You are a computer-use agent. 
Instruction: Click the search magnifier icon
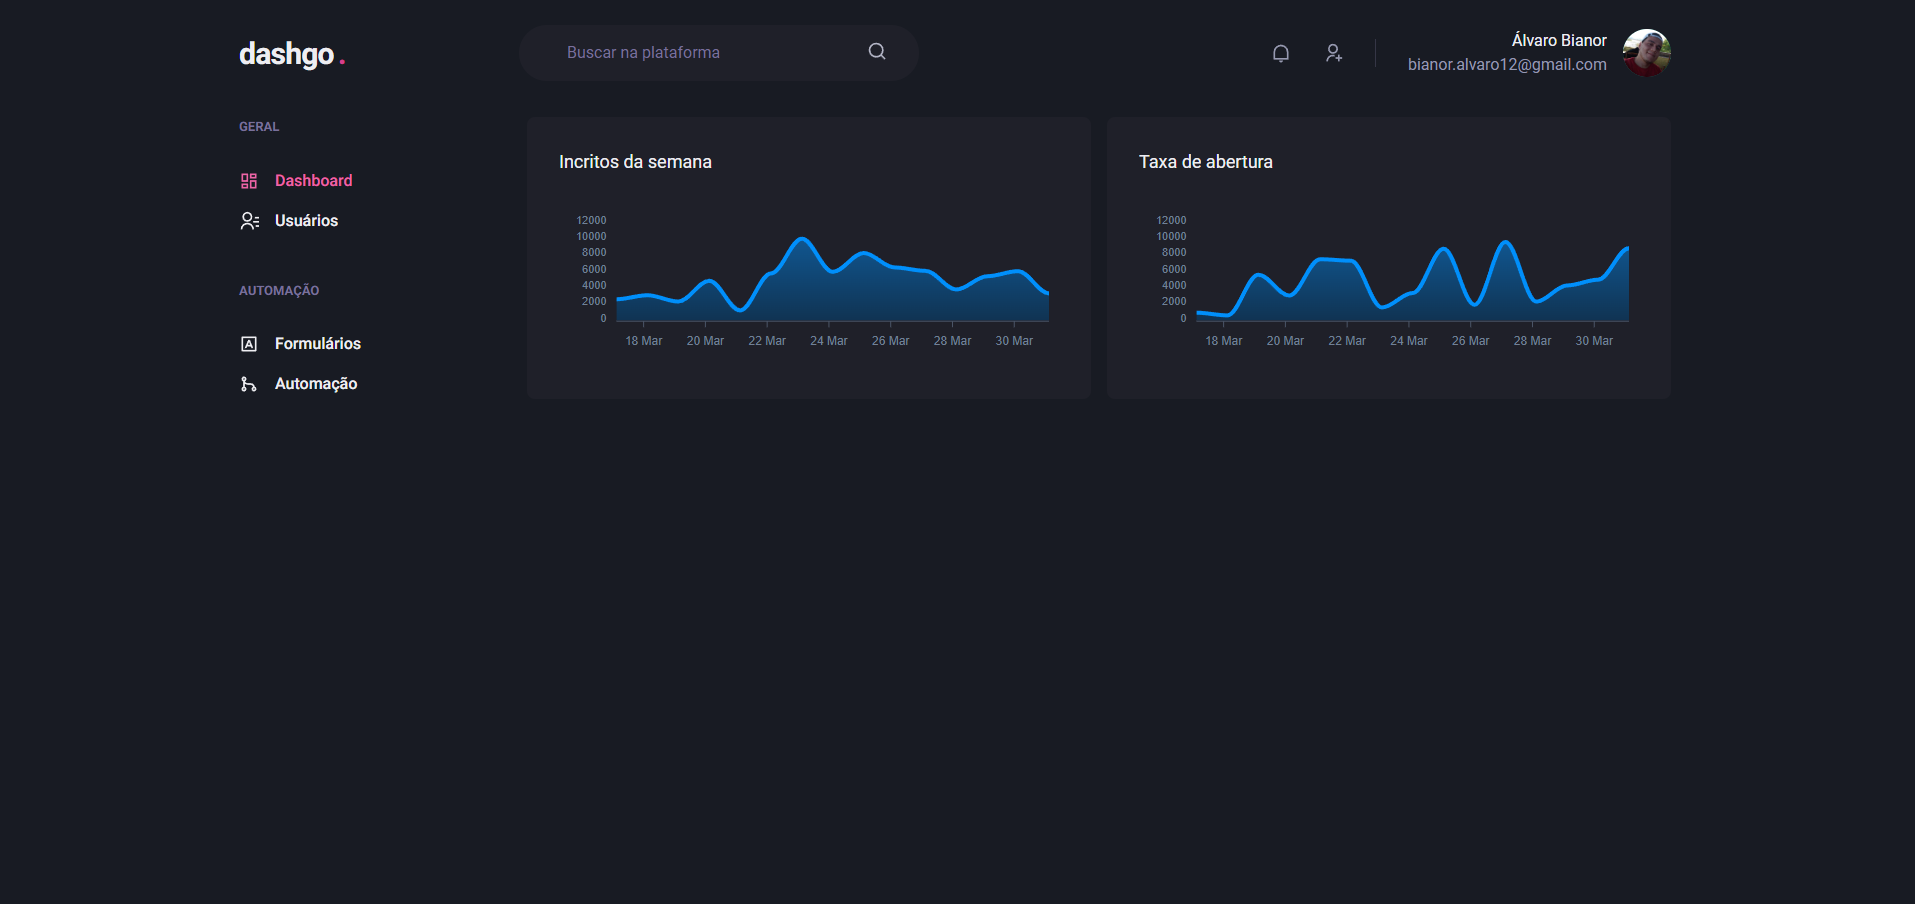coord(876,52)
